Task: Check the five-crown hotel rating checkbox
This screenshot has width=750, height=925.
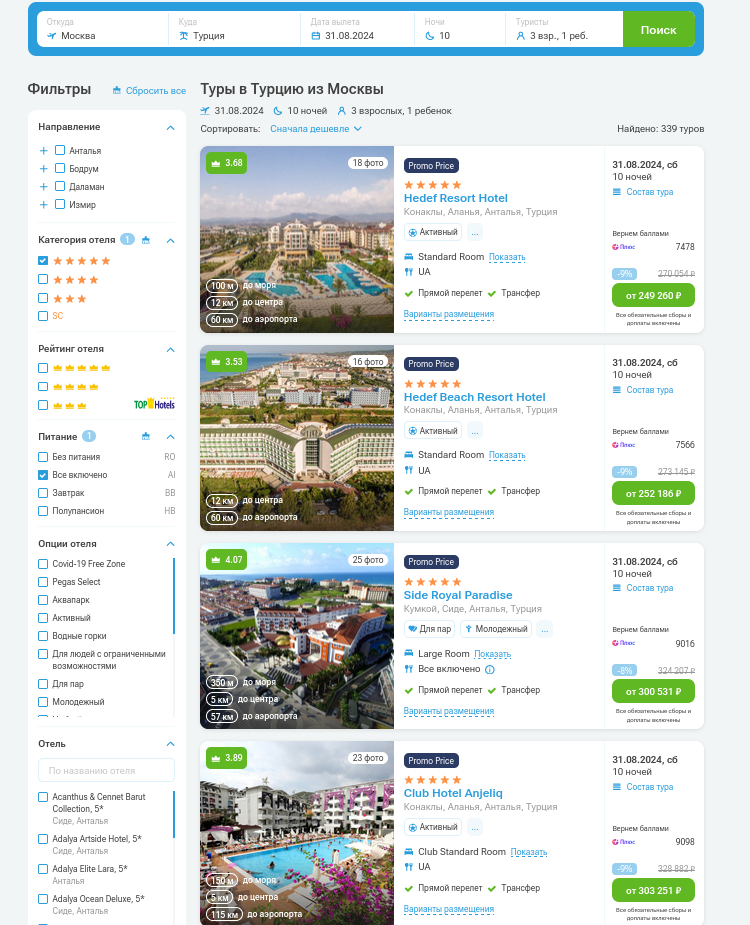Action: click(43, 368)
